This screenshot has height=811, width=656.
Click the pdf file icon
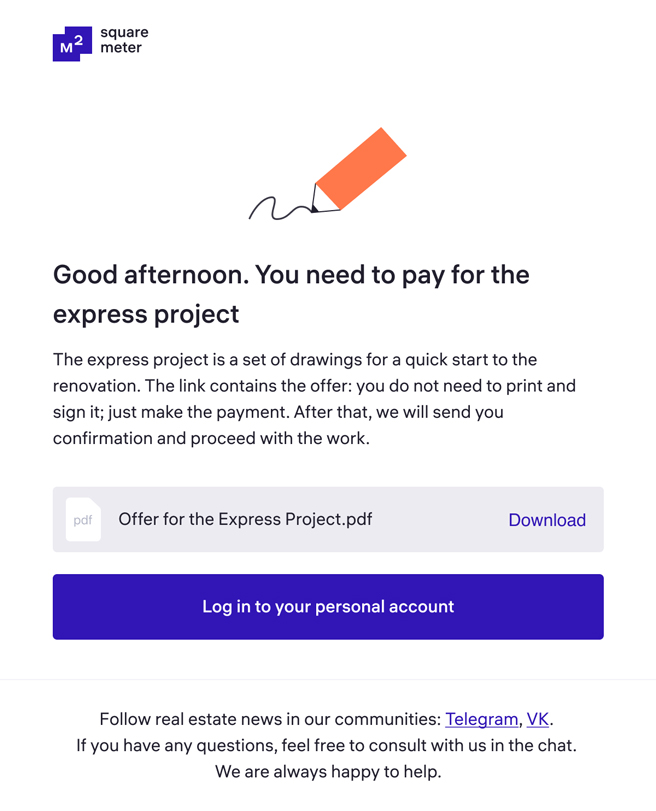click(x=83, y=520)
